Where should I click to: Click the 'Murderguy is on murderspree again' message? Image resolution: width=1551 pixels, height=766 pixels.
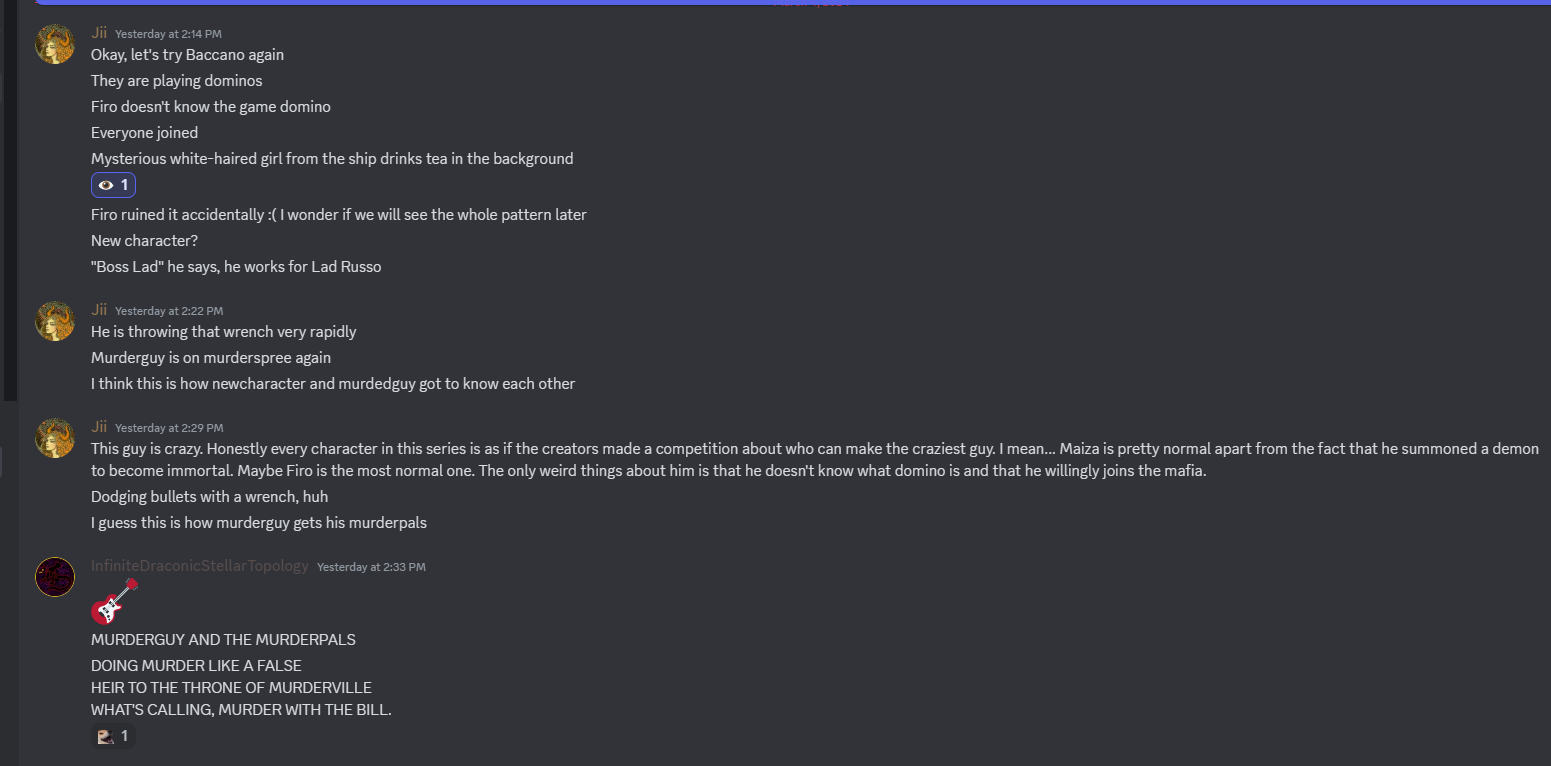210,358
